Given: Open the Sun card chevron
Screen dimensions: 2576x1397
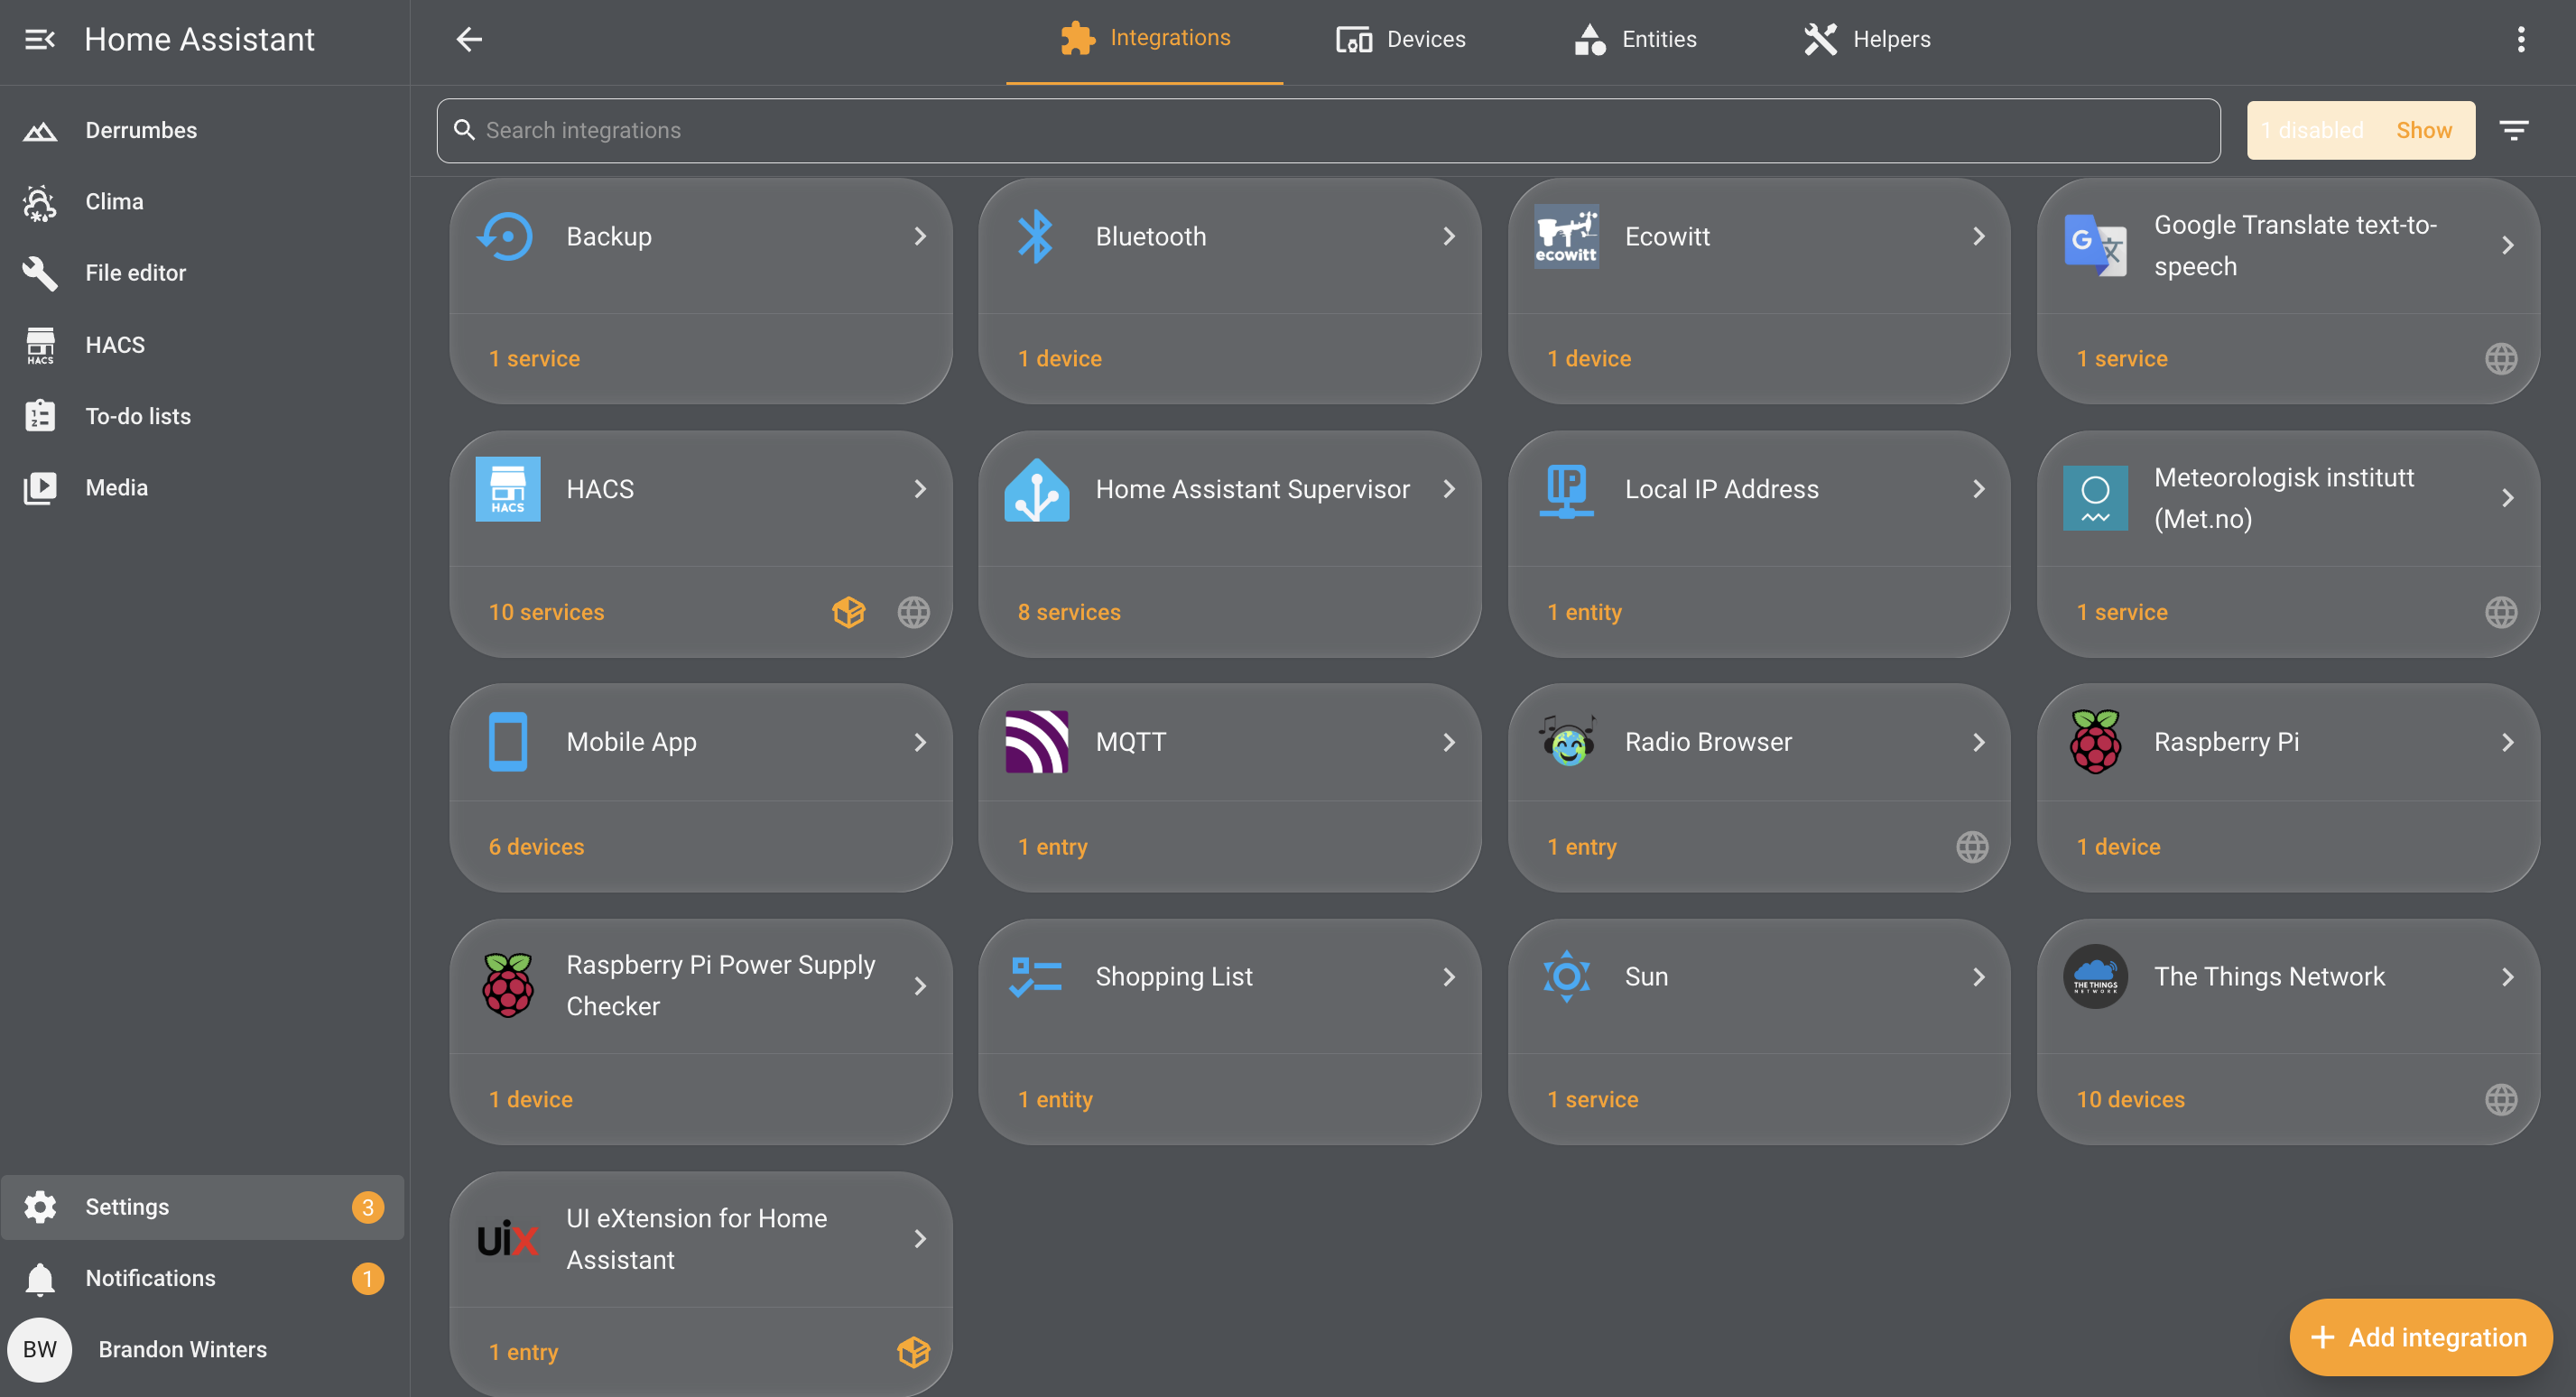Looking at the screenshot, I should [x=1978, y=977].
